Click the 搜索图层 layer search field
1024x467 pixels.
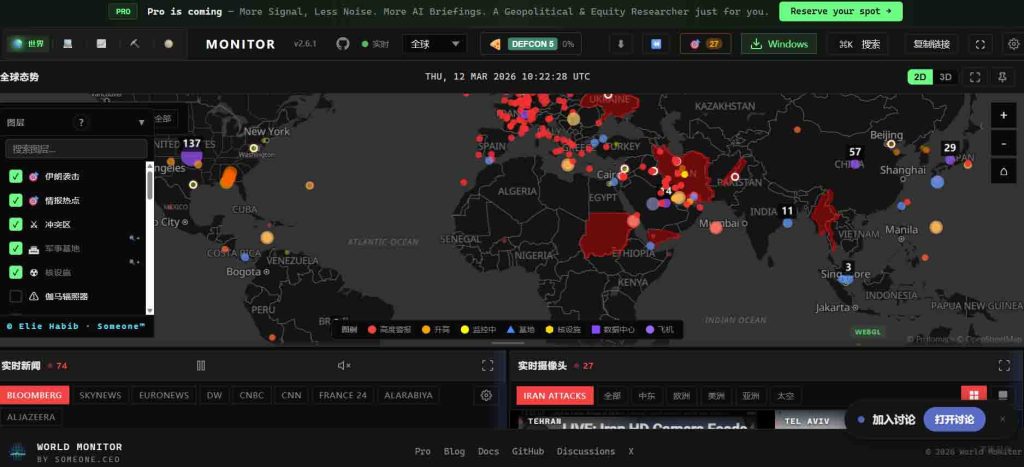[x=76, y=149]
